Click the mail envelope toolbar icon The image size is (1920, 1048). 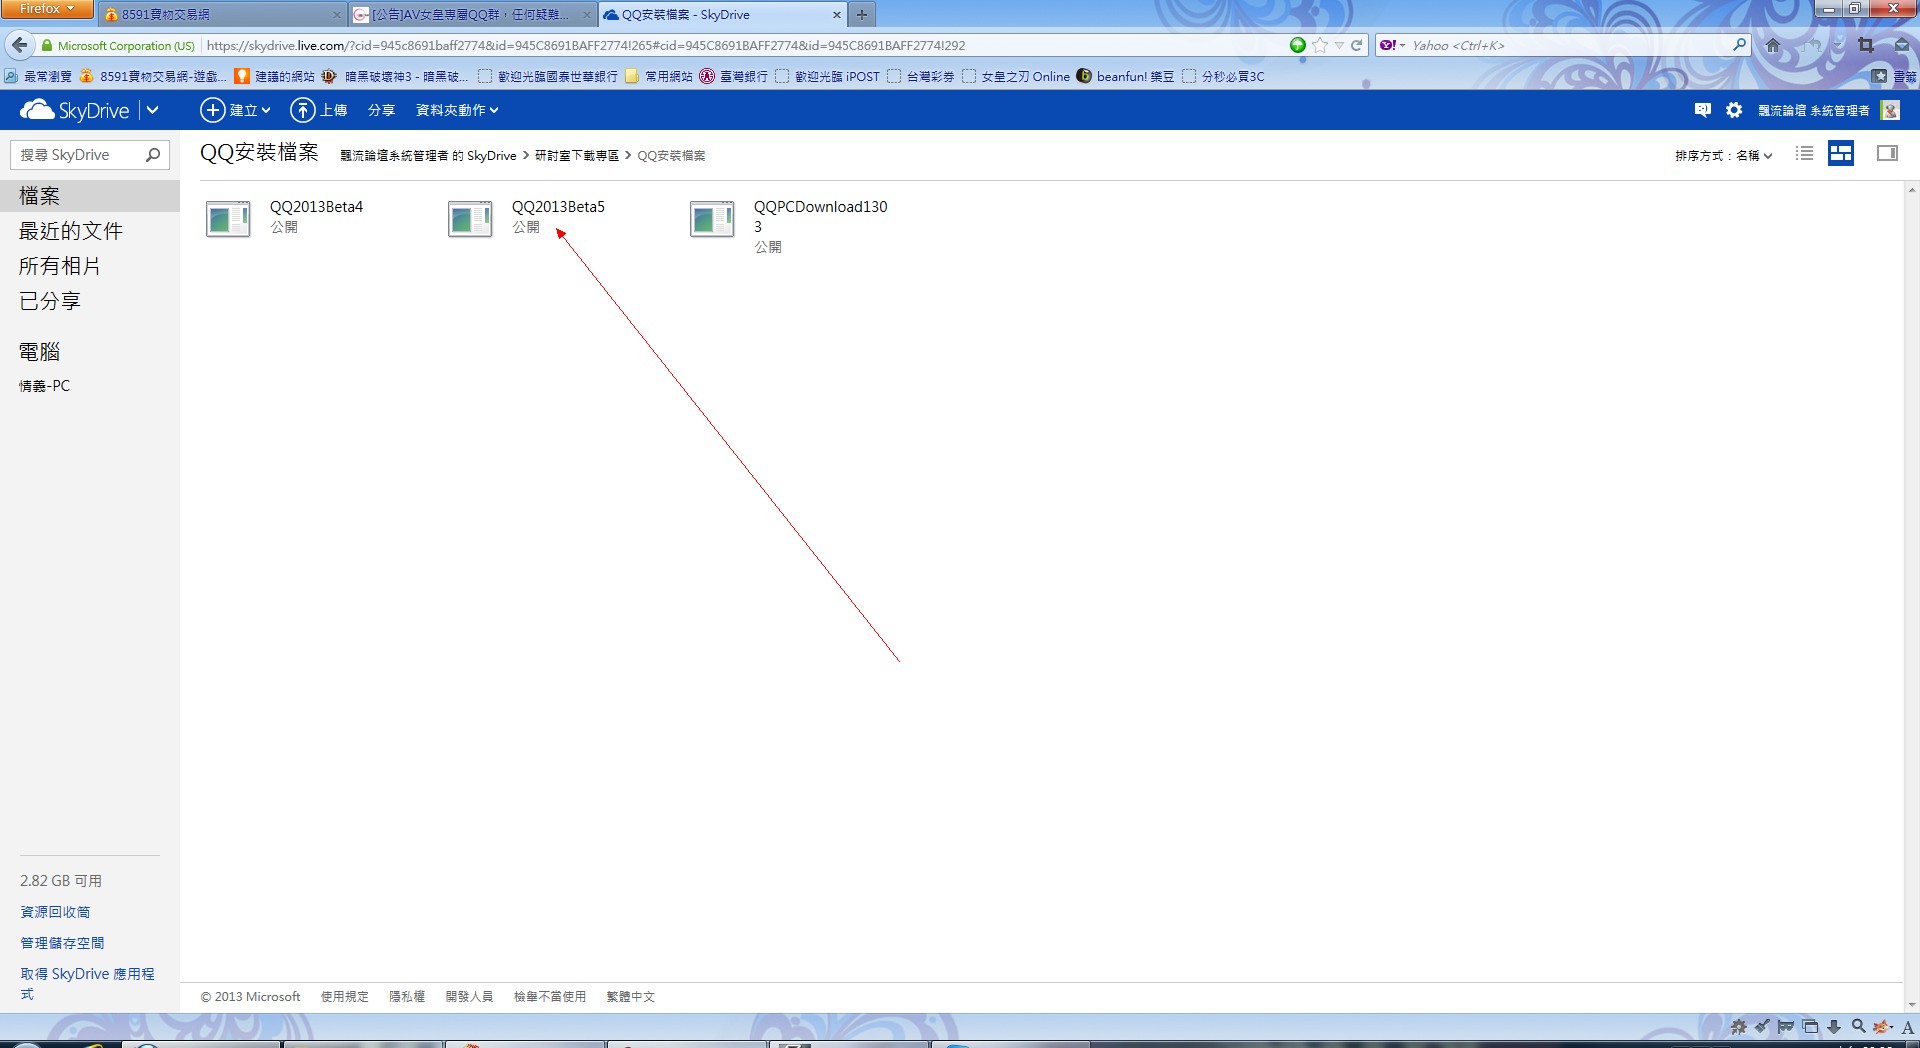click(x=1901, y=45)
